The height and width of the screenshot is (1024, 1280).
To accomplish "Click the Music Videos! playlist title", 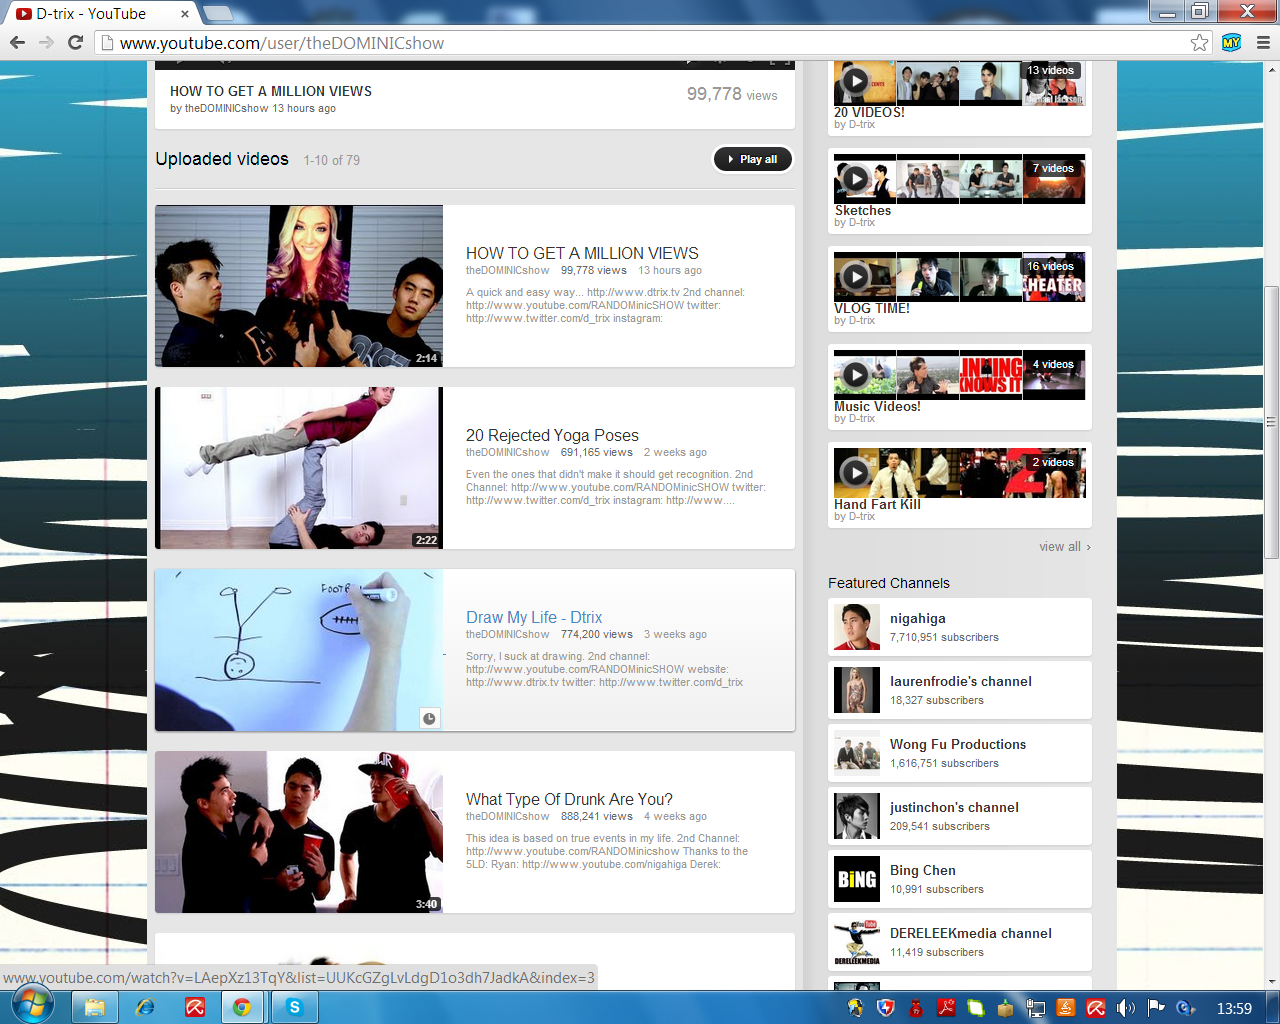I will 878,406.
